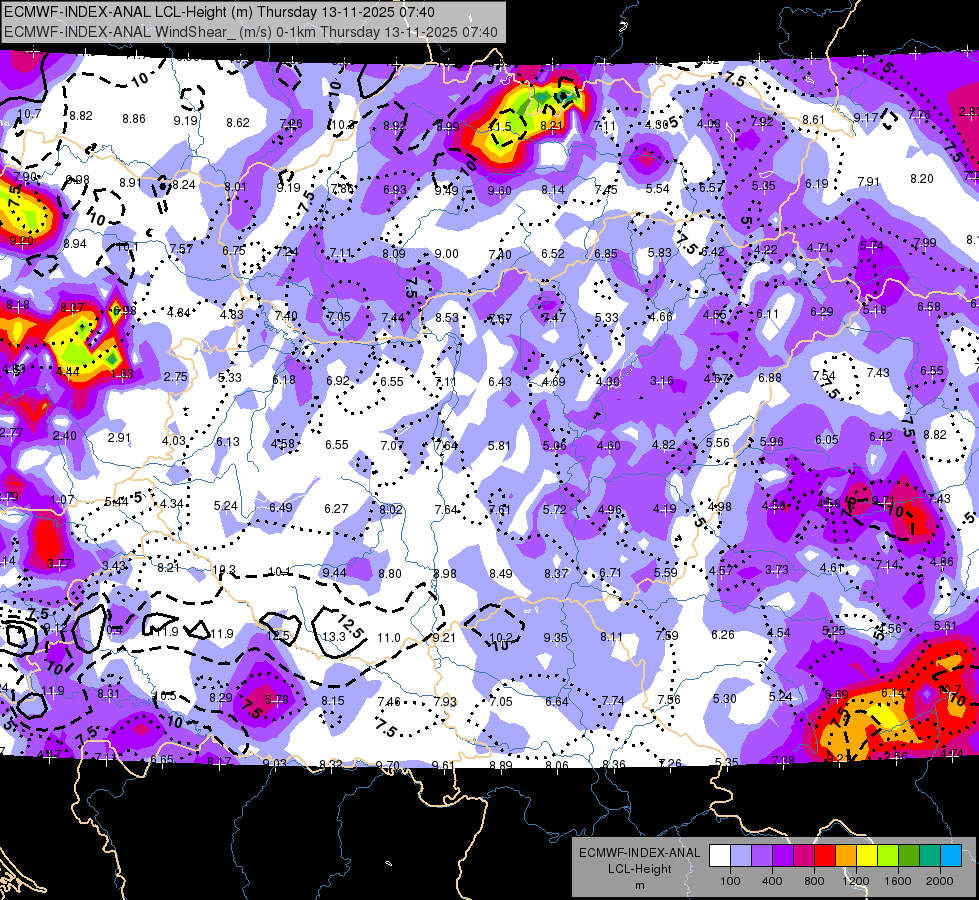Click the wind shear value 2.91
This screenshot has width=979, height=900.
119,437
